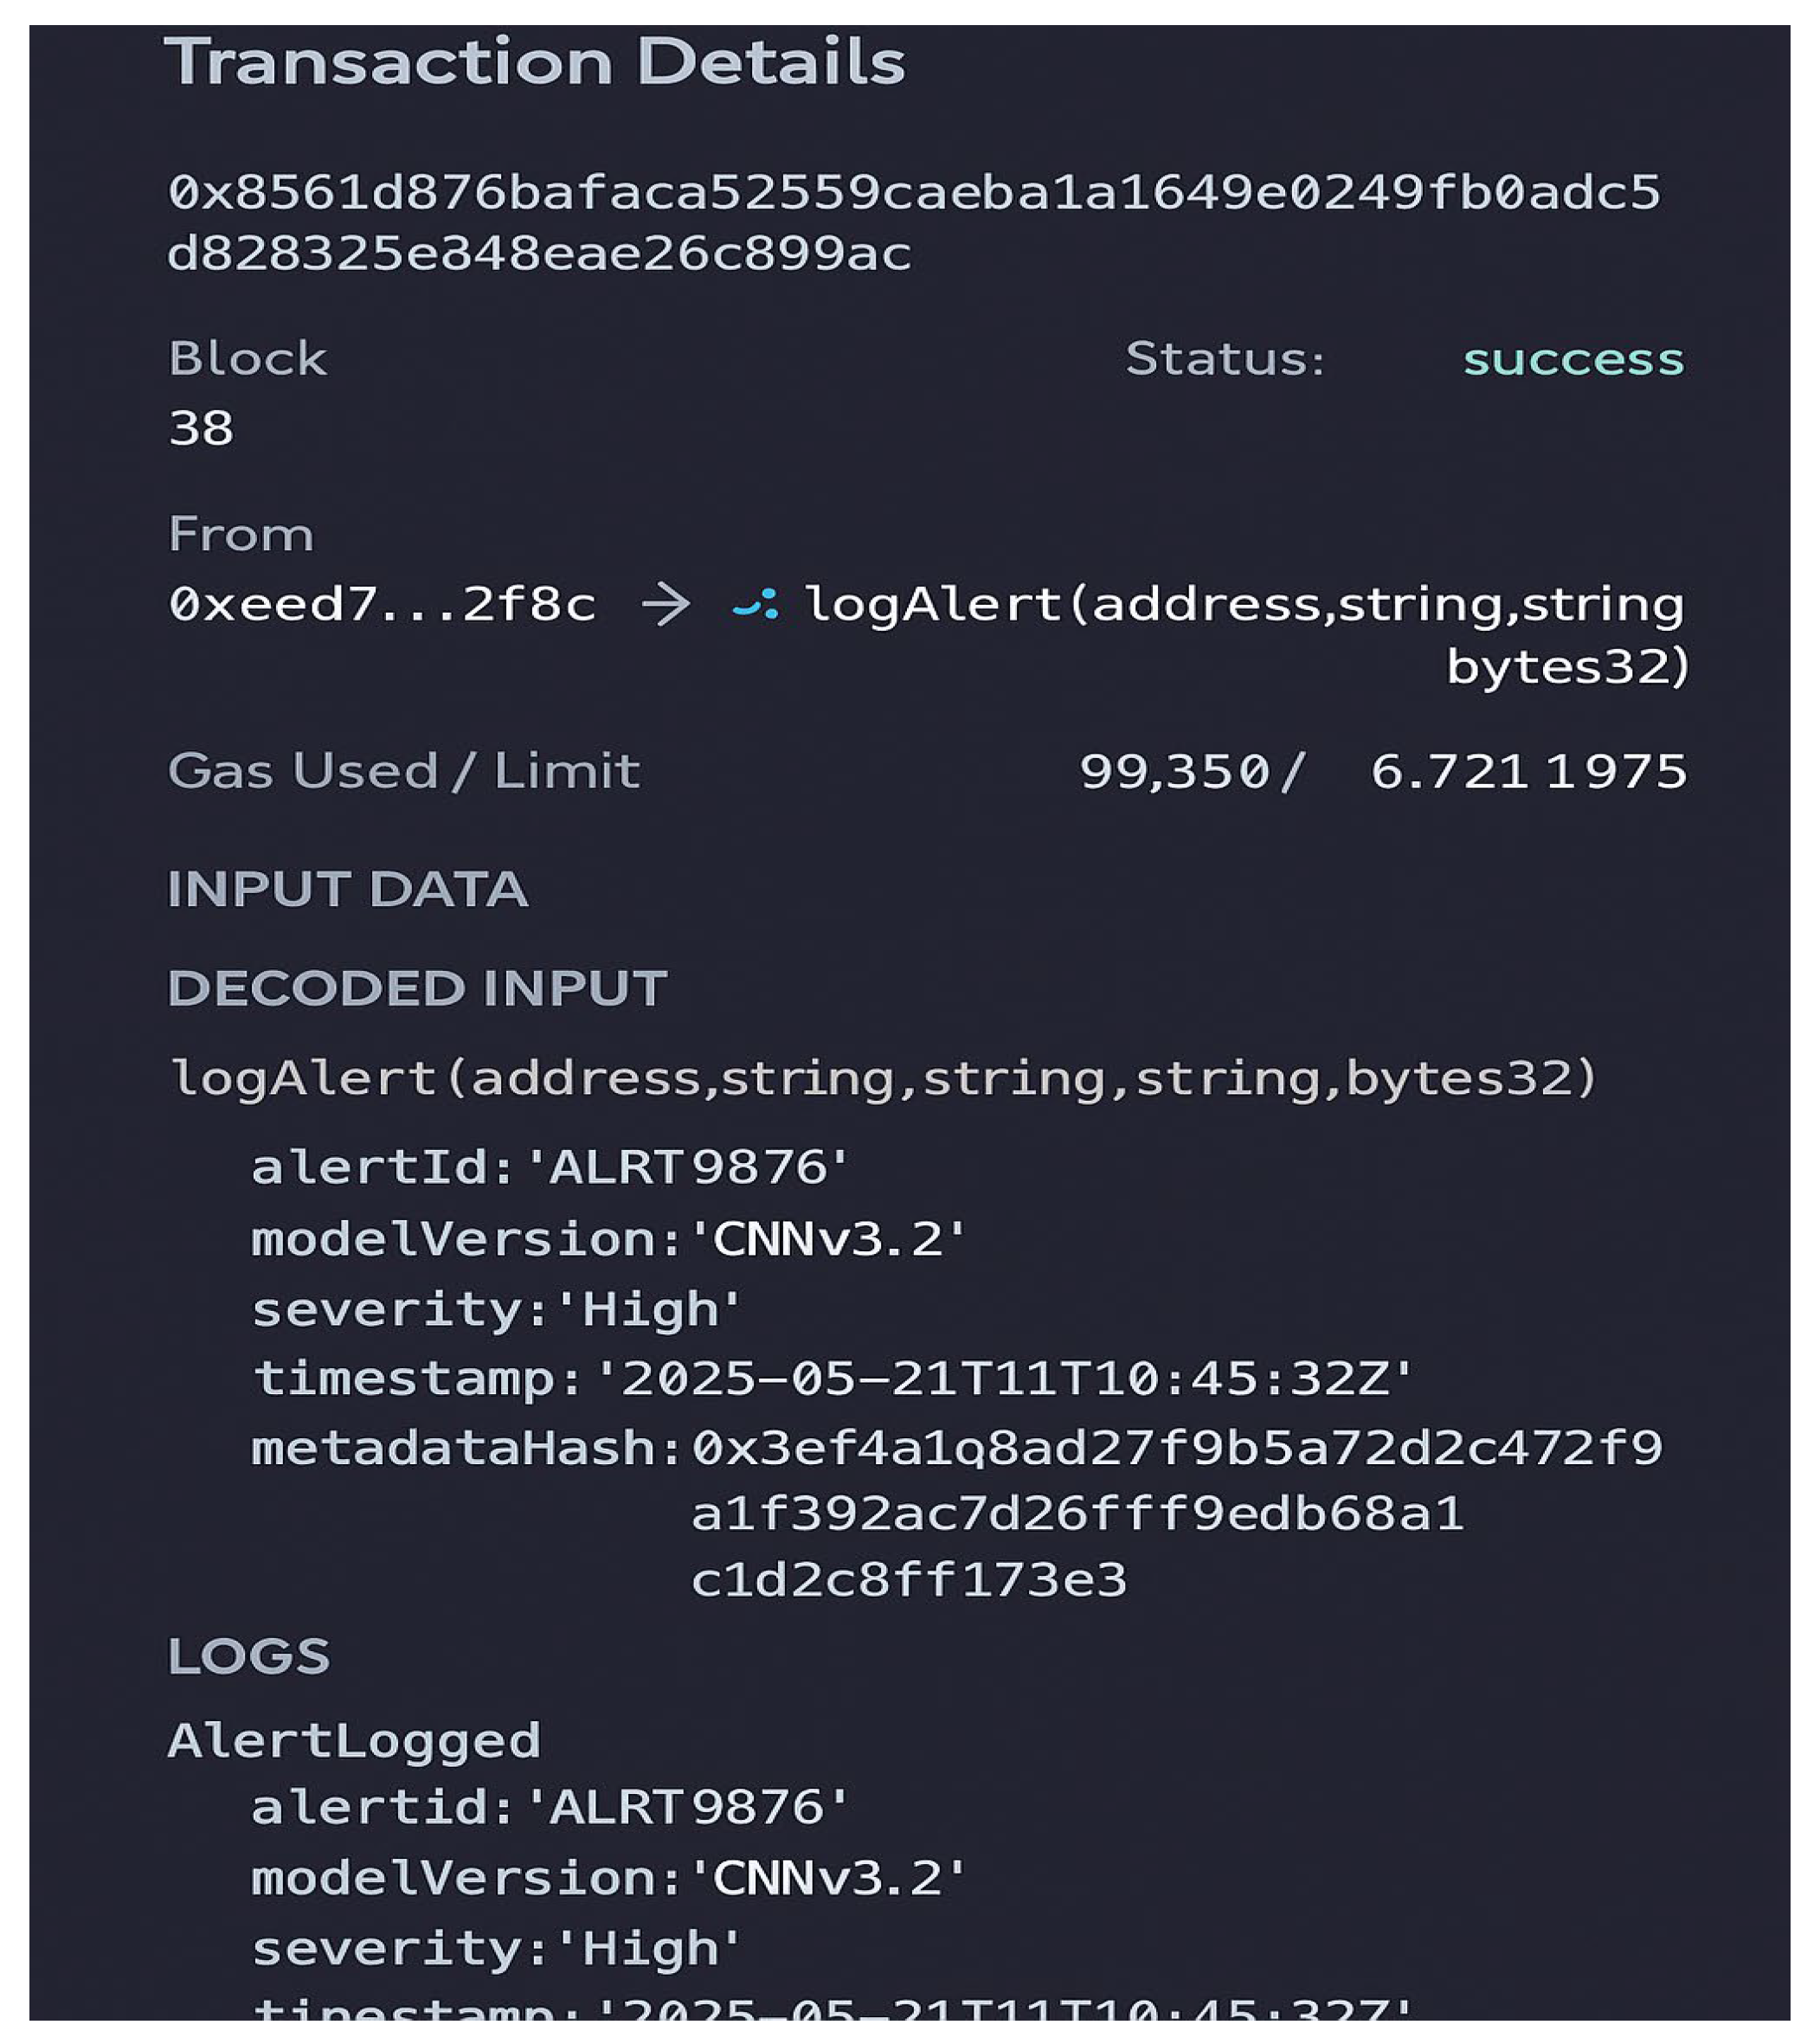The height and width of the screenshot is (2044, 1820).
Task: Click the timestamp value in decoded input
Action: pyautogui.click(x=1004, y=1378)
